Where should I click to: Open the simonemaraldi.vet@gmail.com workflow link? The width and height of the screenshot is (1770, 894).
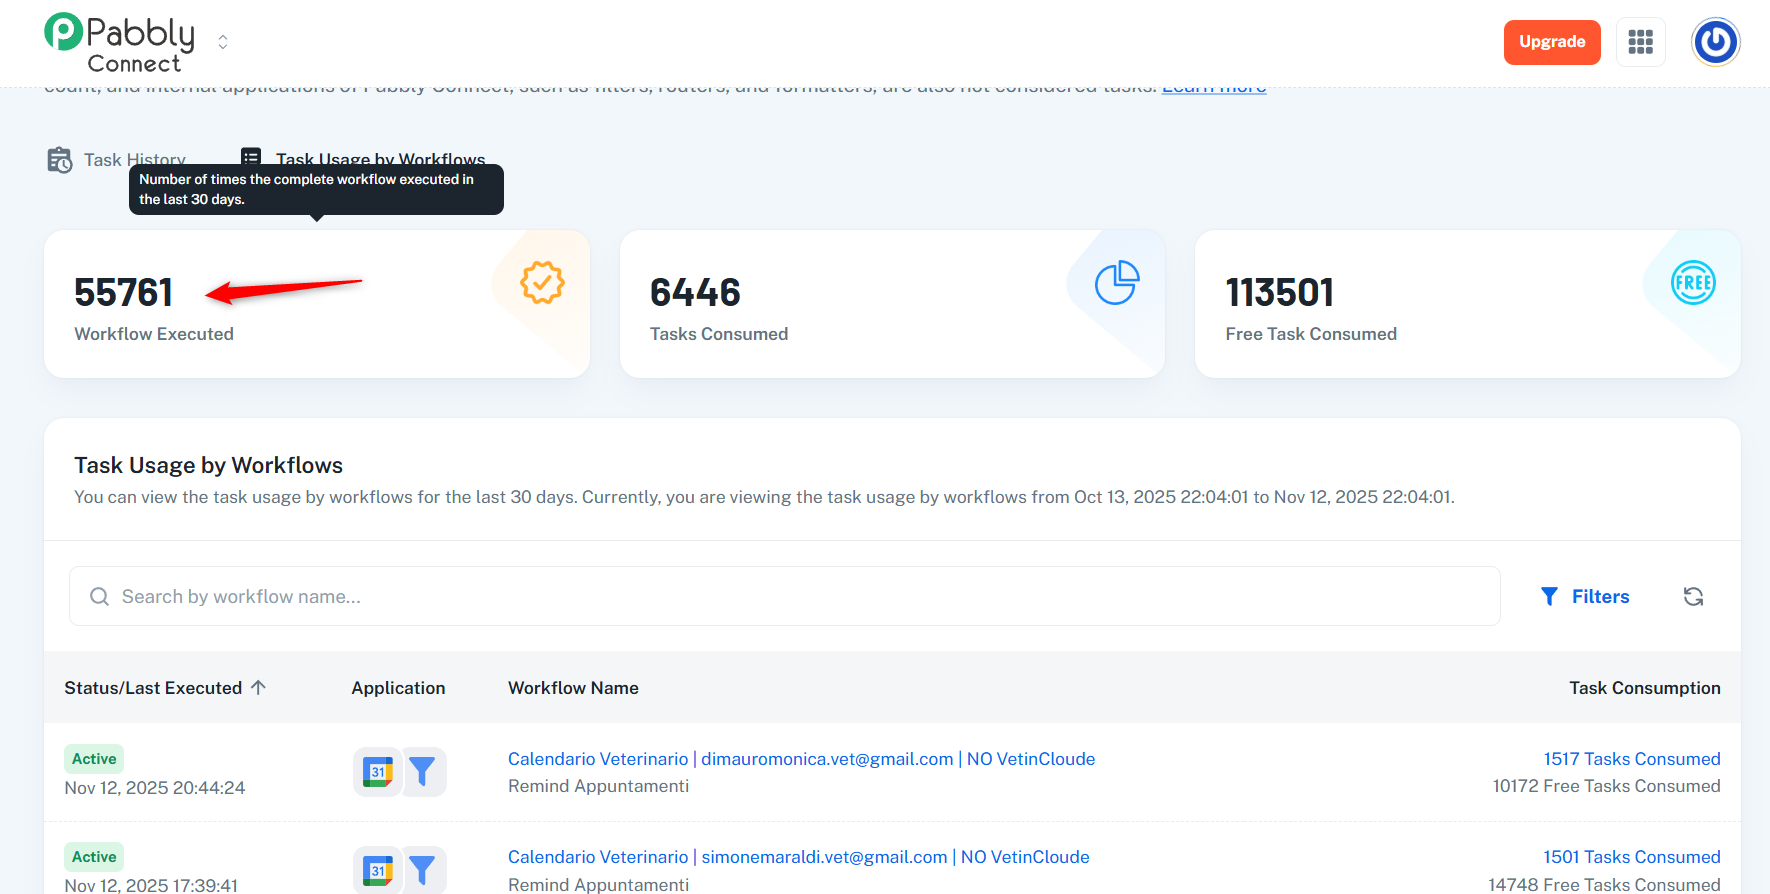coord(798,857)
